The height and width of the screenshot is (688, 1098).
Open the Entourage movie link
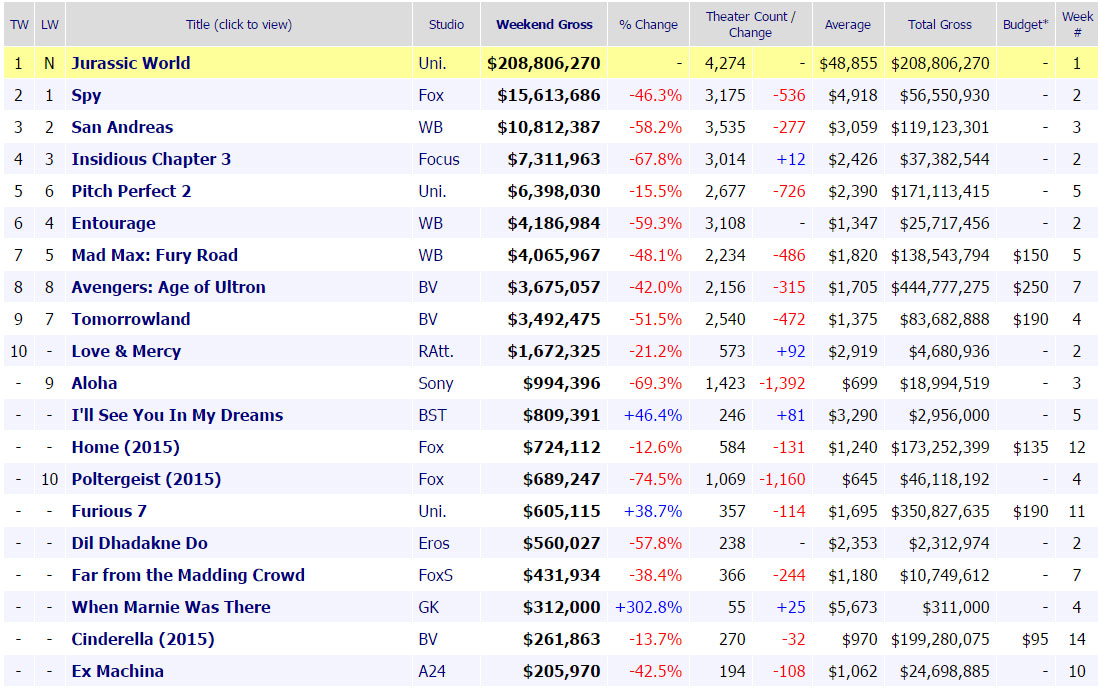(x=113, y=223)
